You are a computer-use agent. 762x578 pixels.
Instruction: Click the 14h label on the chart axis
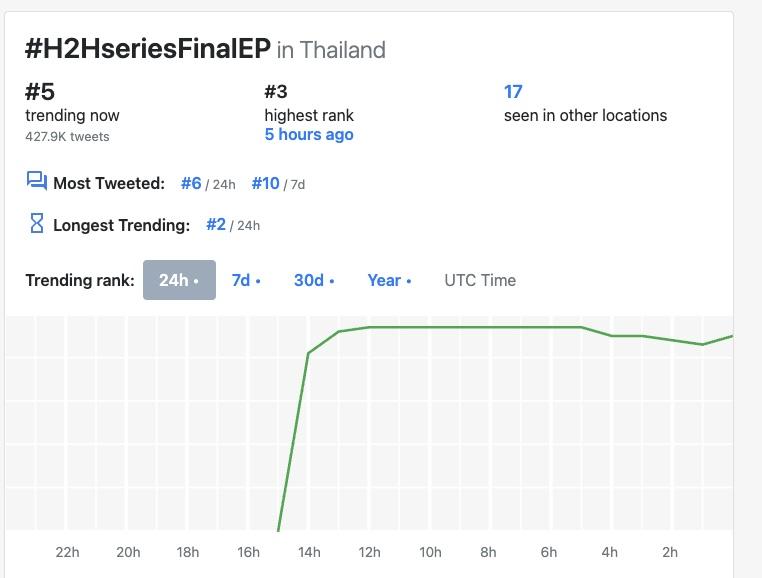pyautogui.click(x=309, y=552)
